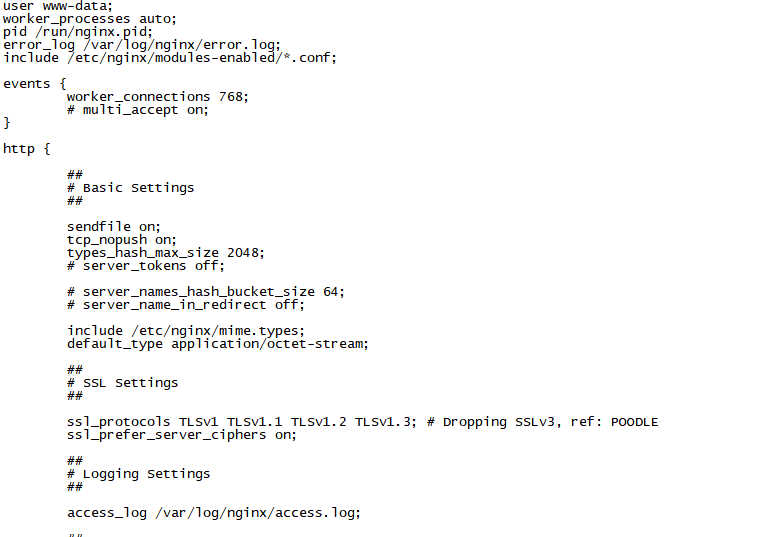784x537 pixels.
Task: Click the 'user www-data;' line
Action: [x=57, y=6]
